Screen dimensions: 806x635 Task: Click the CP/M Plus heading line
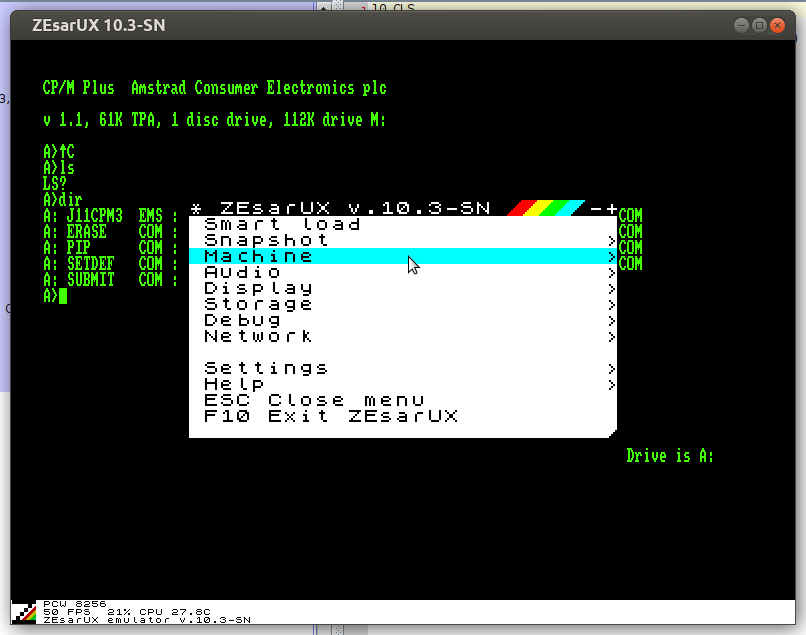[x=214, y=88]
